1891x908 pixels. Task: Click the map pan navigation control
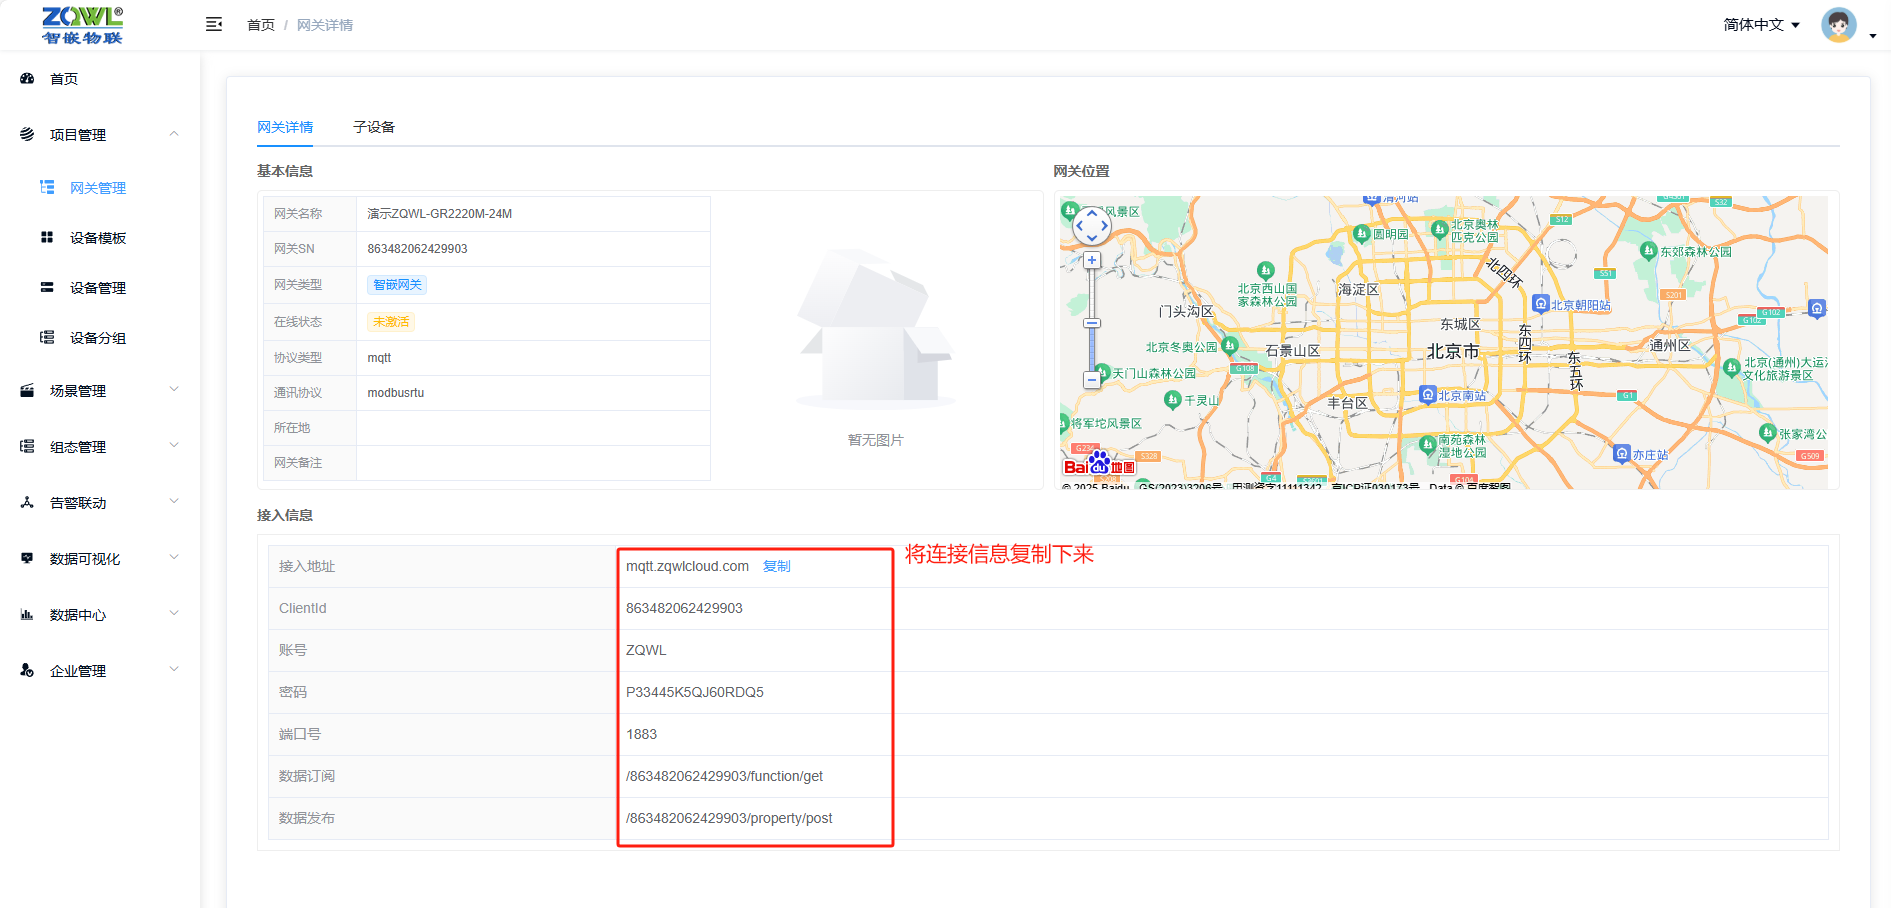point(1091,226)
